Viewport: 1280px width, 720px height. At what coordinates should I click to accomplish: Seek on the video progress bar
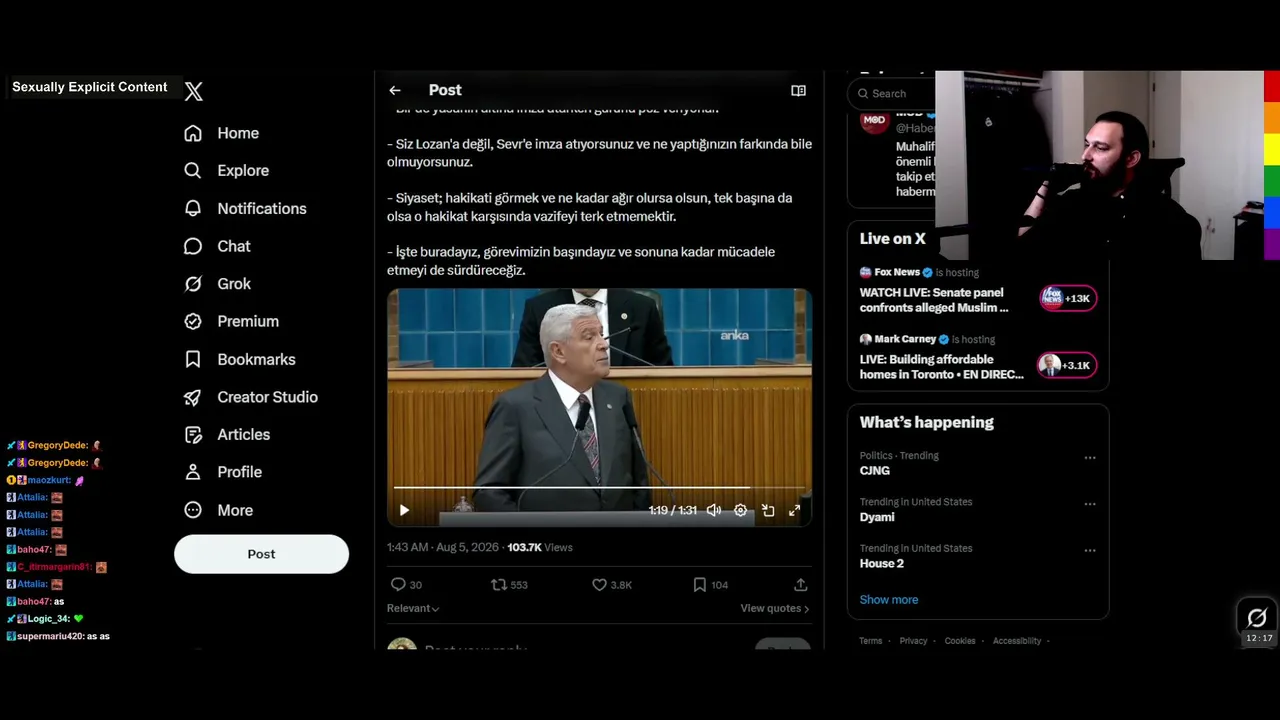point(599,488)
